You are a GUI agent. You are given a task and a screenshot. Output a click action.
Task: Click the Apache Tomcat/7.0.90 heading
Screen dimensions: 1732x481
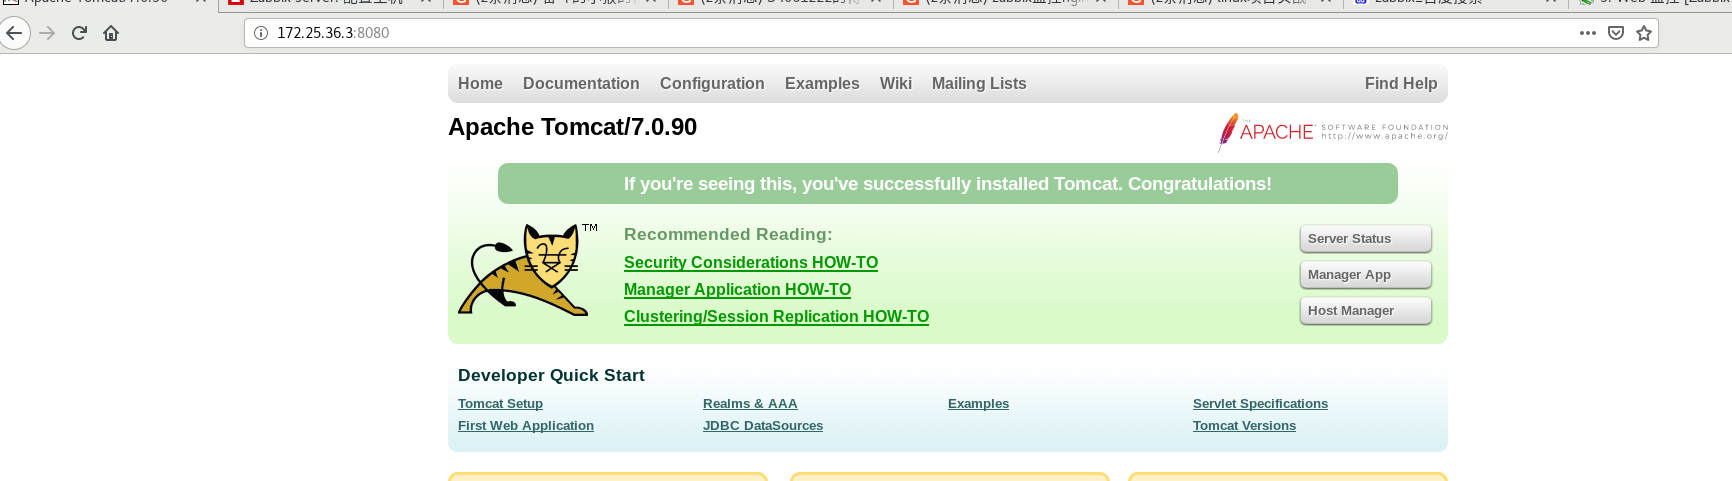pos(572,127)
